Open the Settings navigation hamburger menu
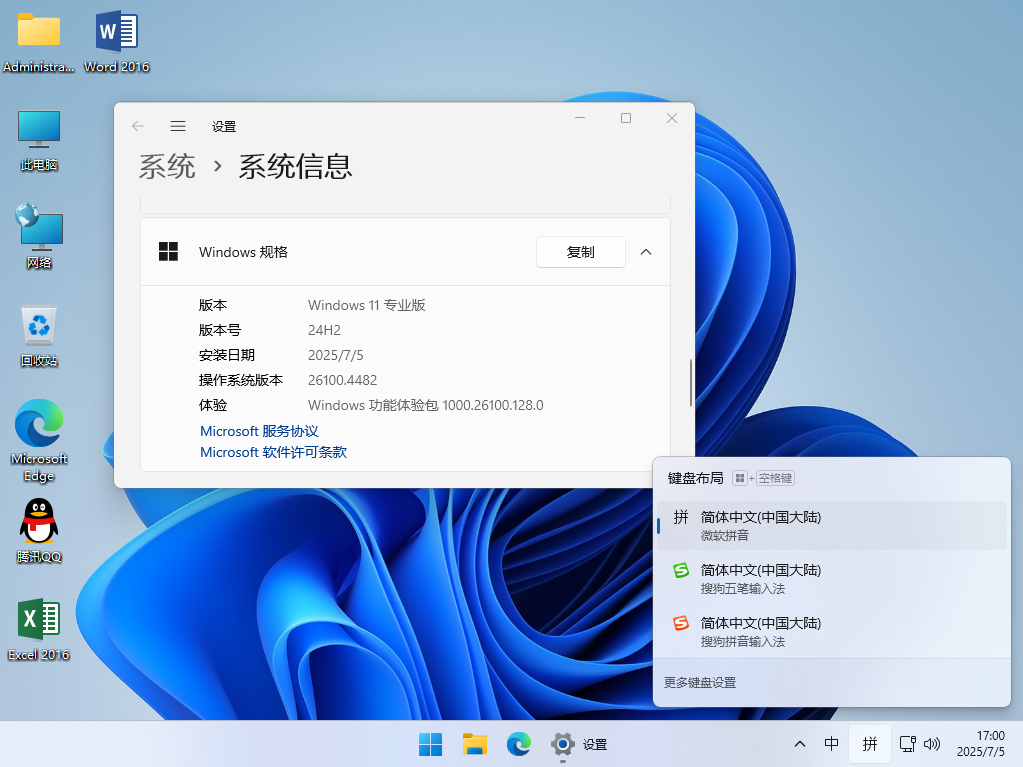 tap(178, 126)
